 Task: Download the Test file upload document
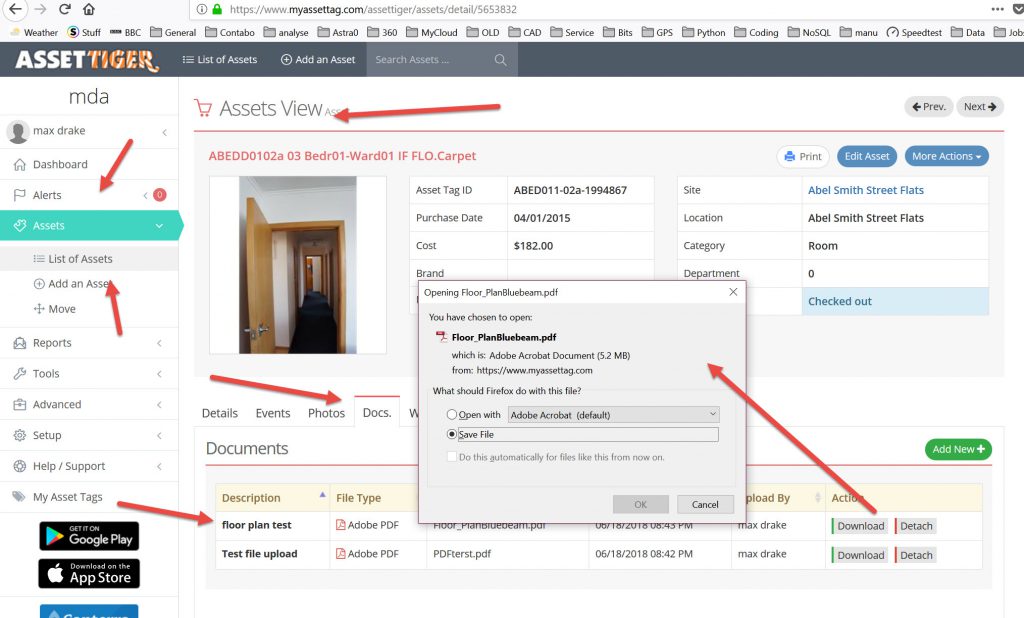(860, 555)
